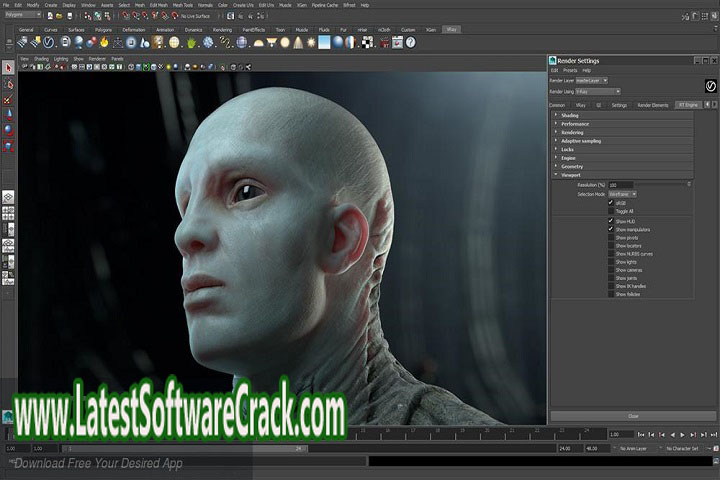Expand the Adaptive sampling section
720x480 pixels.
click(622, 141)
